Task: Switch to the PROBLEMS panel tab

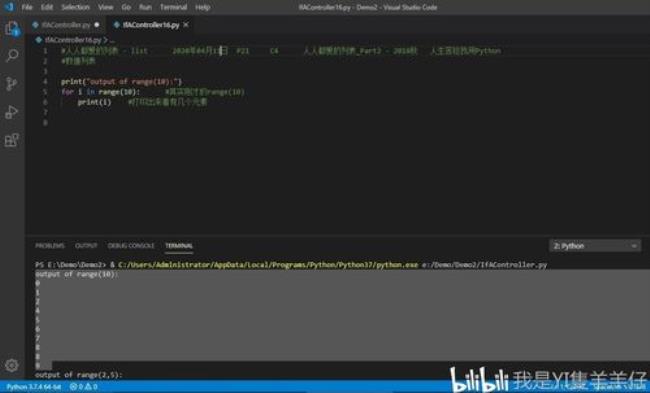Action: point(50,246)
